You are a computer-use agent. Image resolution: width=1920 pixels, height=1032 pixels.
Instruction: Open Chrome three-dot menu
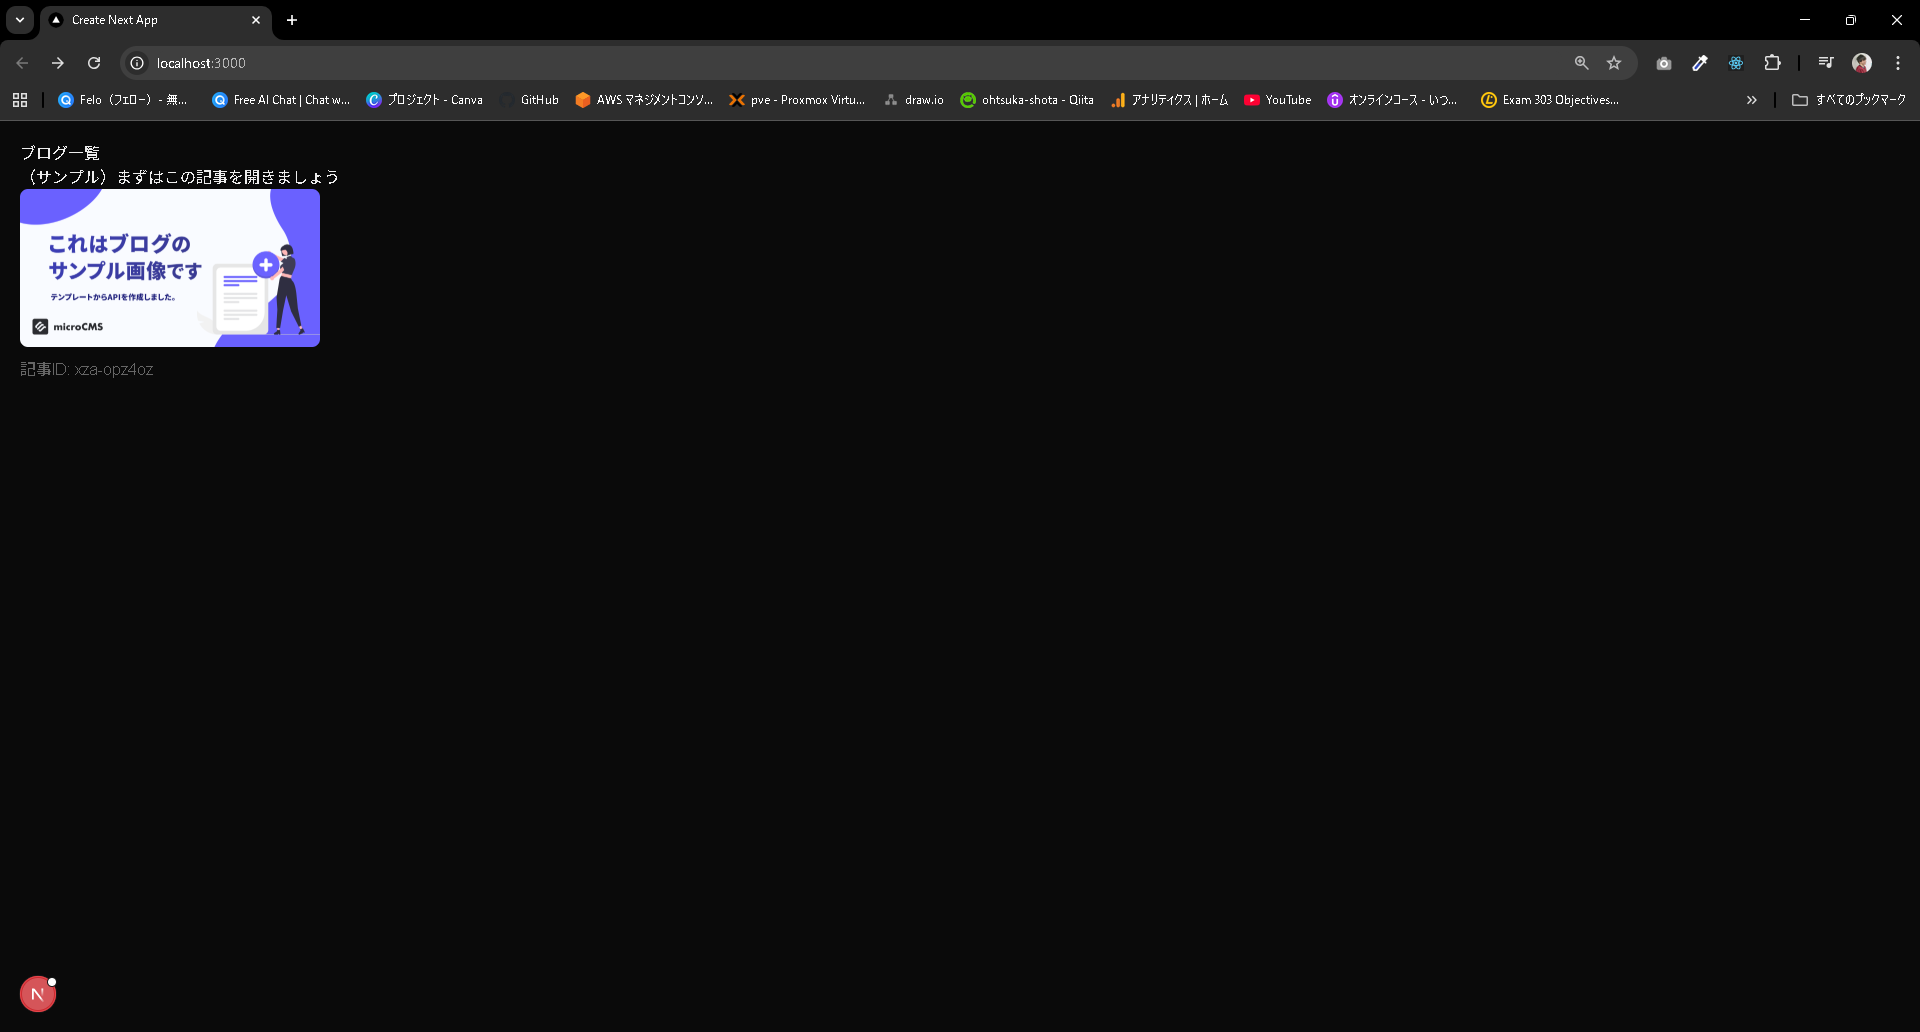pos(1898,63)
